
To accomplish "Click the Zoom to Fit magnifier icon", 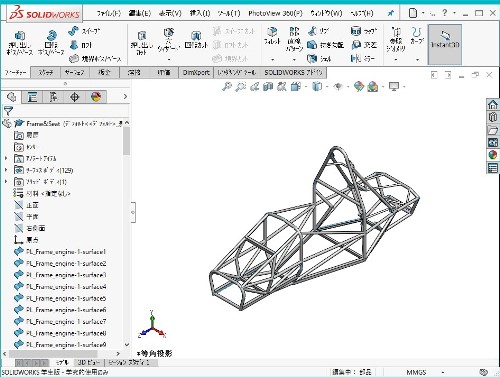I will coord(227,87).
